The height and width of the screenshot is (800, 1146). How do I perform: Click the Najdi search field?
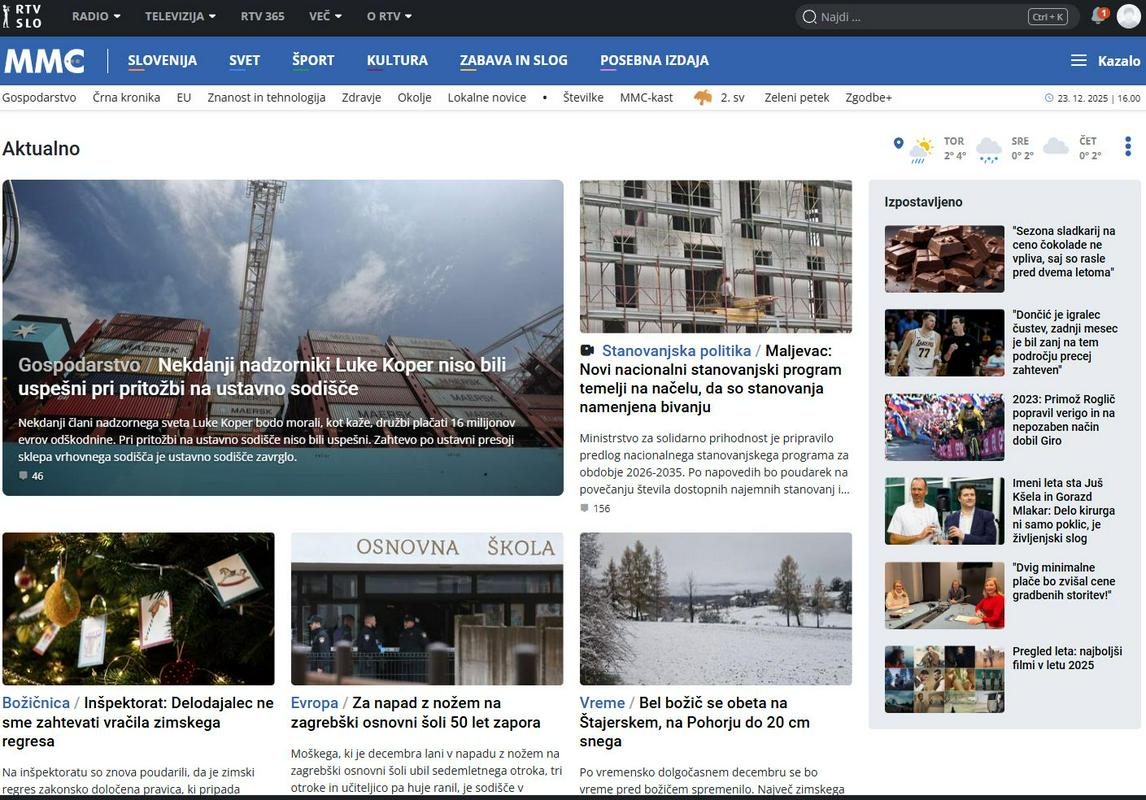click(x=920, y=17)
